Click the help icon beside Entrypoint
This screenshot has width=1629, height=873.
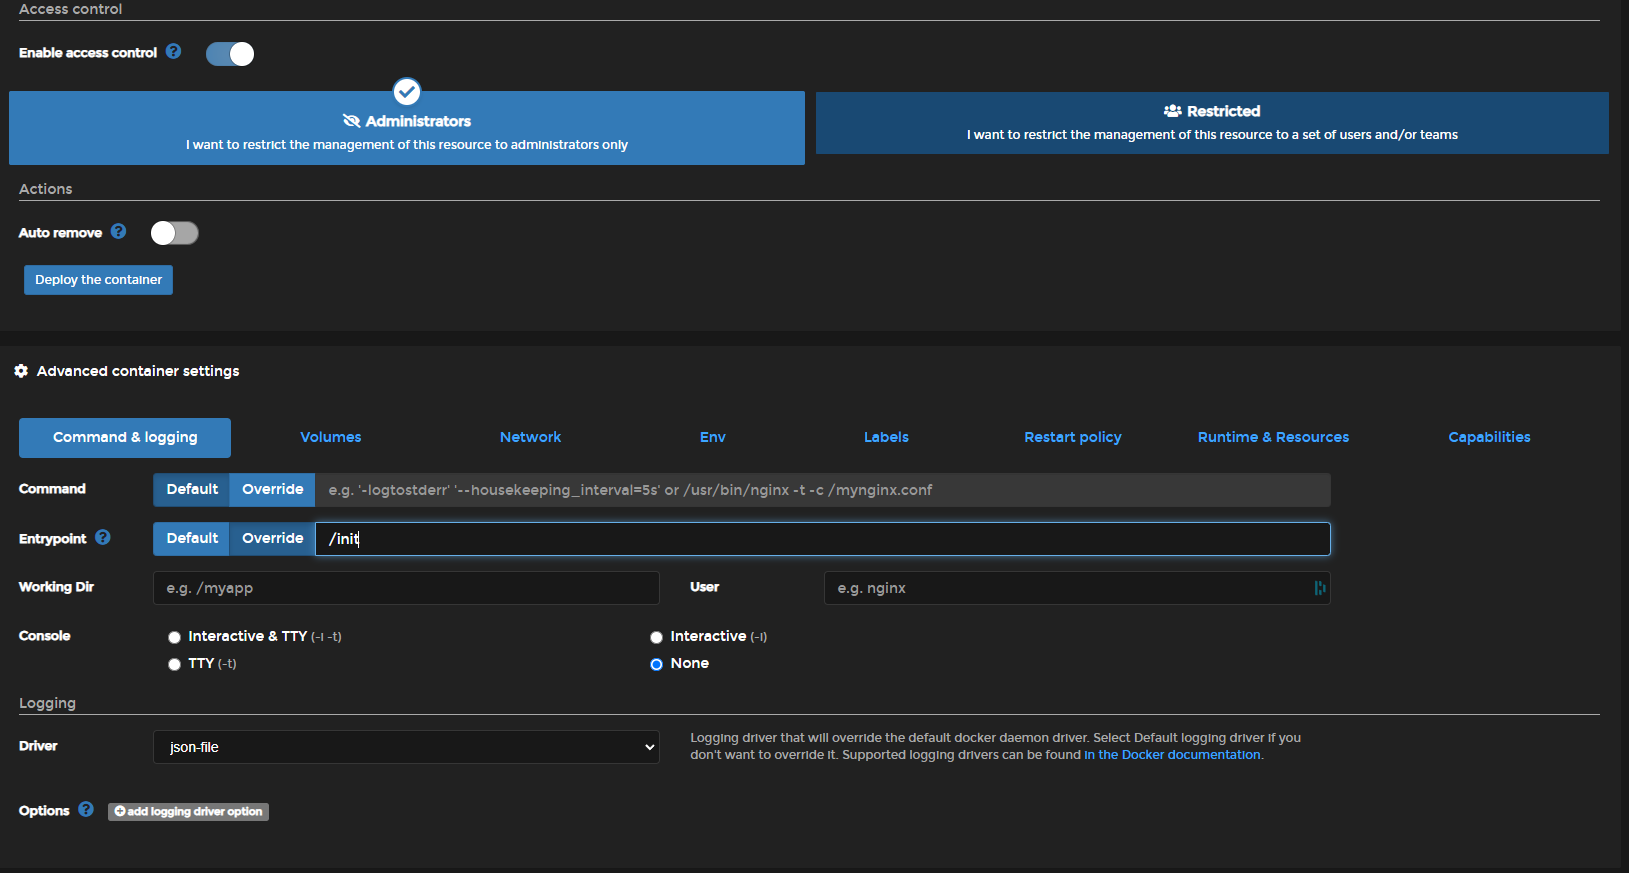pyautogui.click(x=103, y=537)
